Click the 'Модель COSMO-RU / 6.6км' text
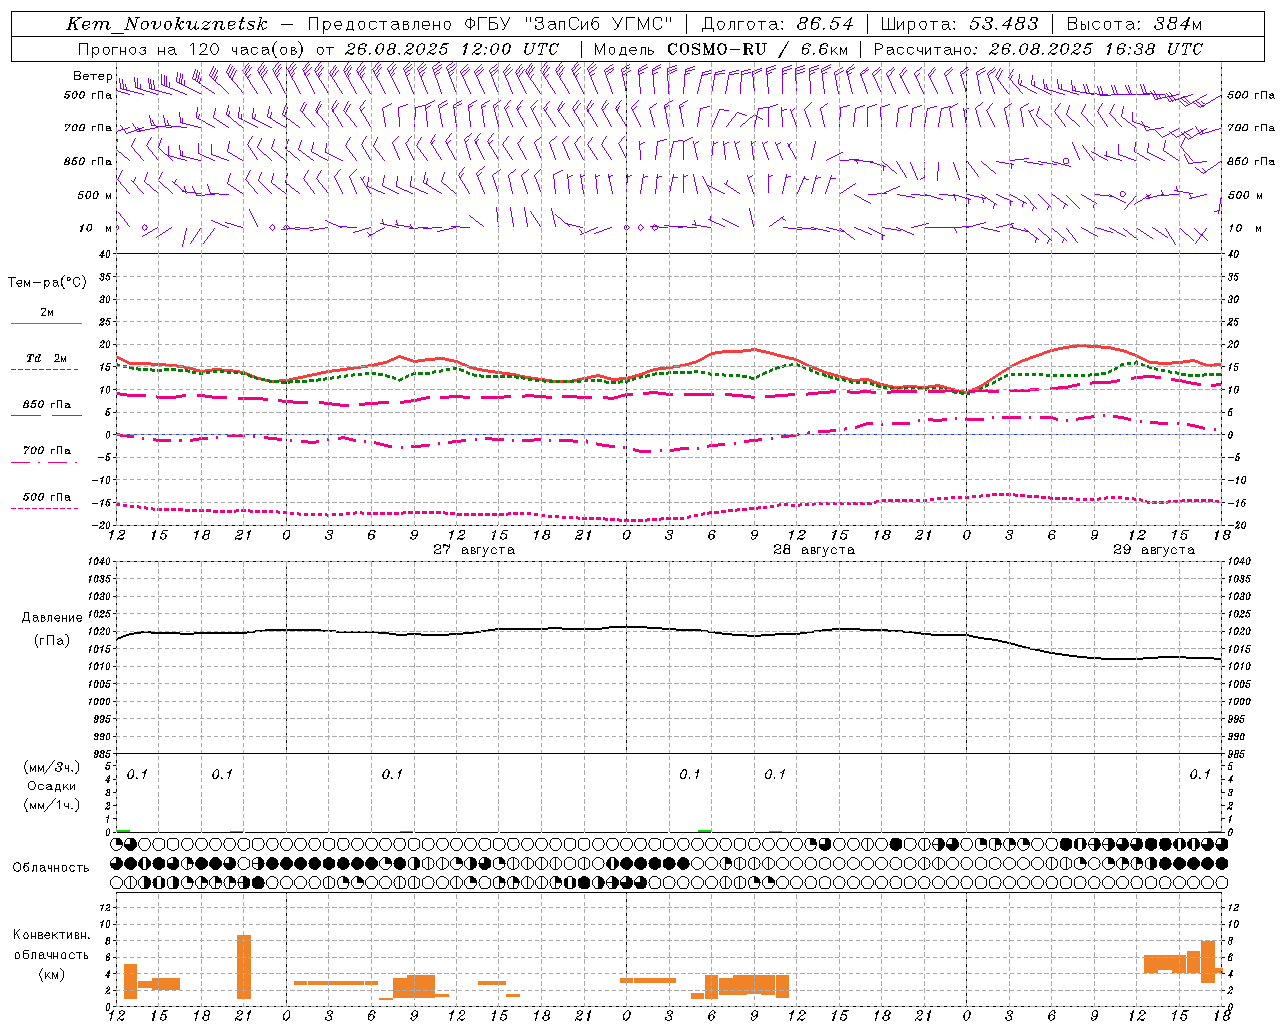The width and height of the screenshot is (1280, 1024). [x=721, y=48]
